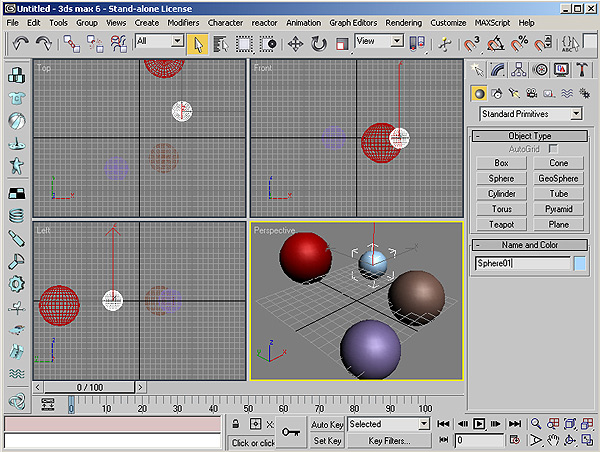Toggle Auto Key animation mode

point(327,424)
